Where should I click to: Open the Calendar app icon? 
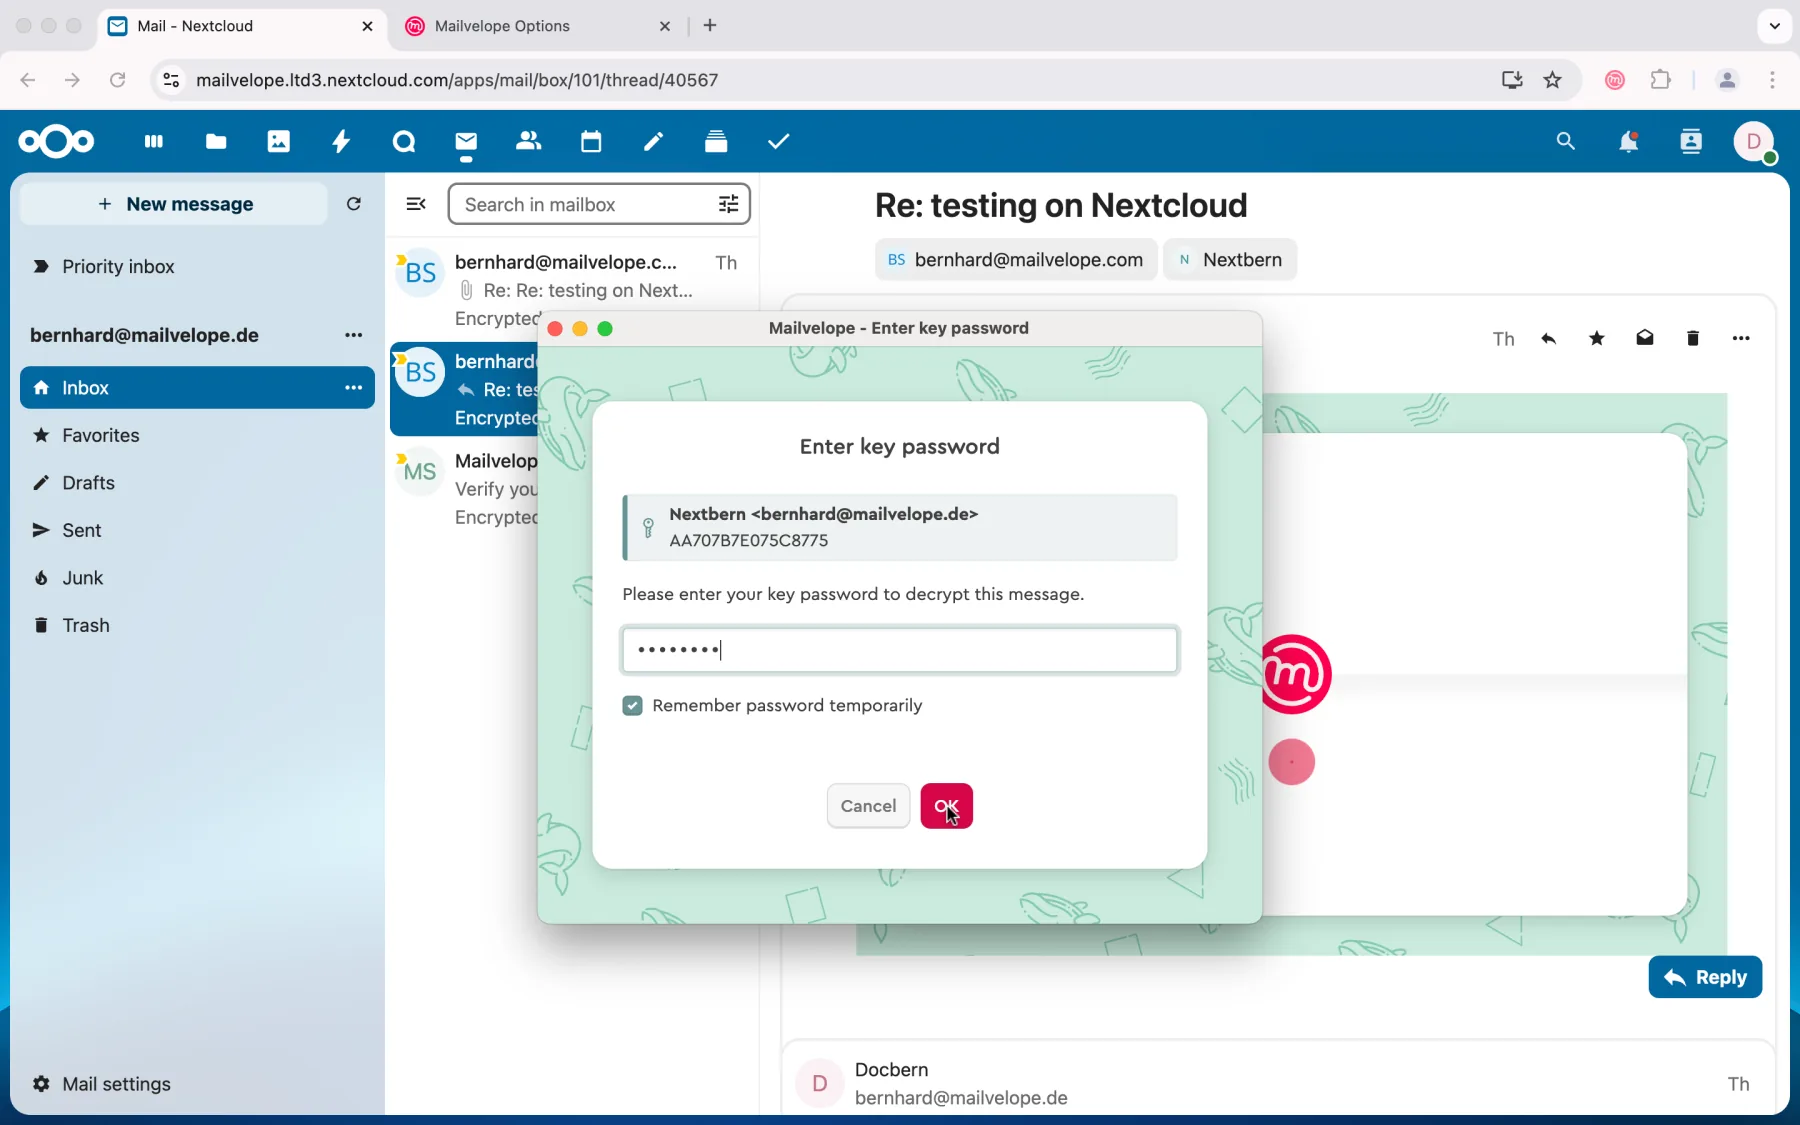(591, 142)
